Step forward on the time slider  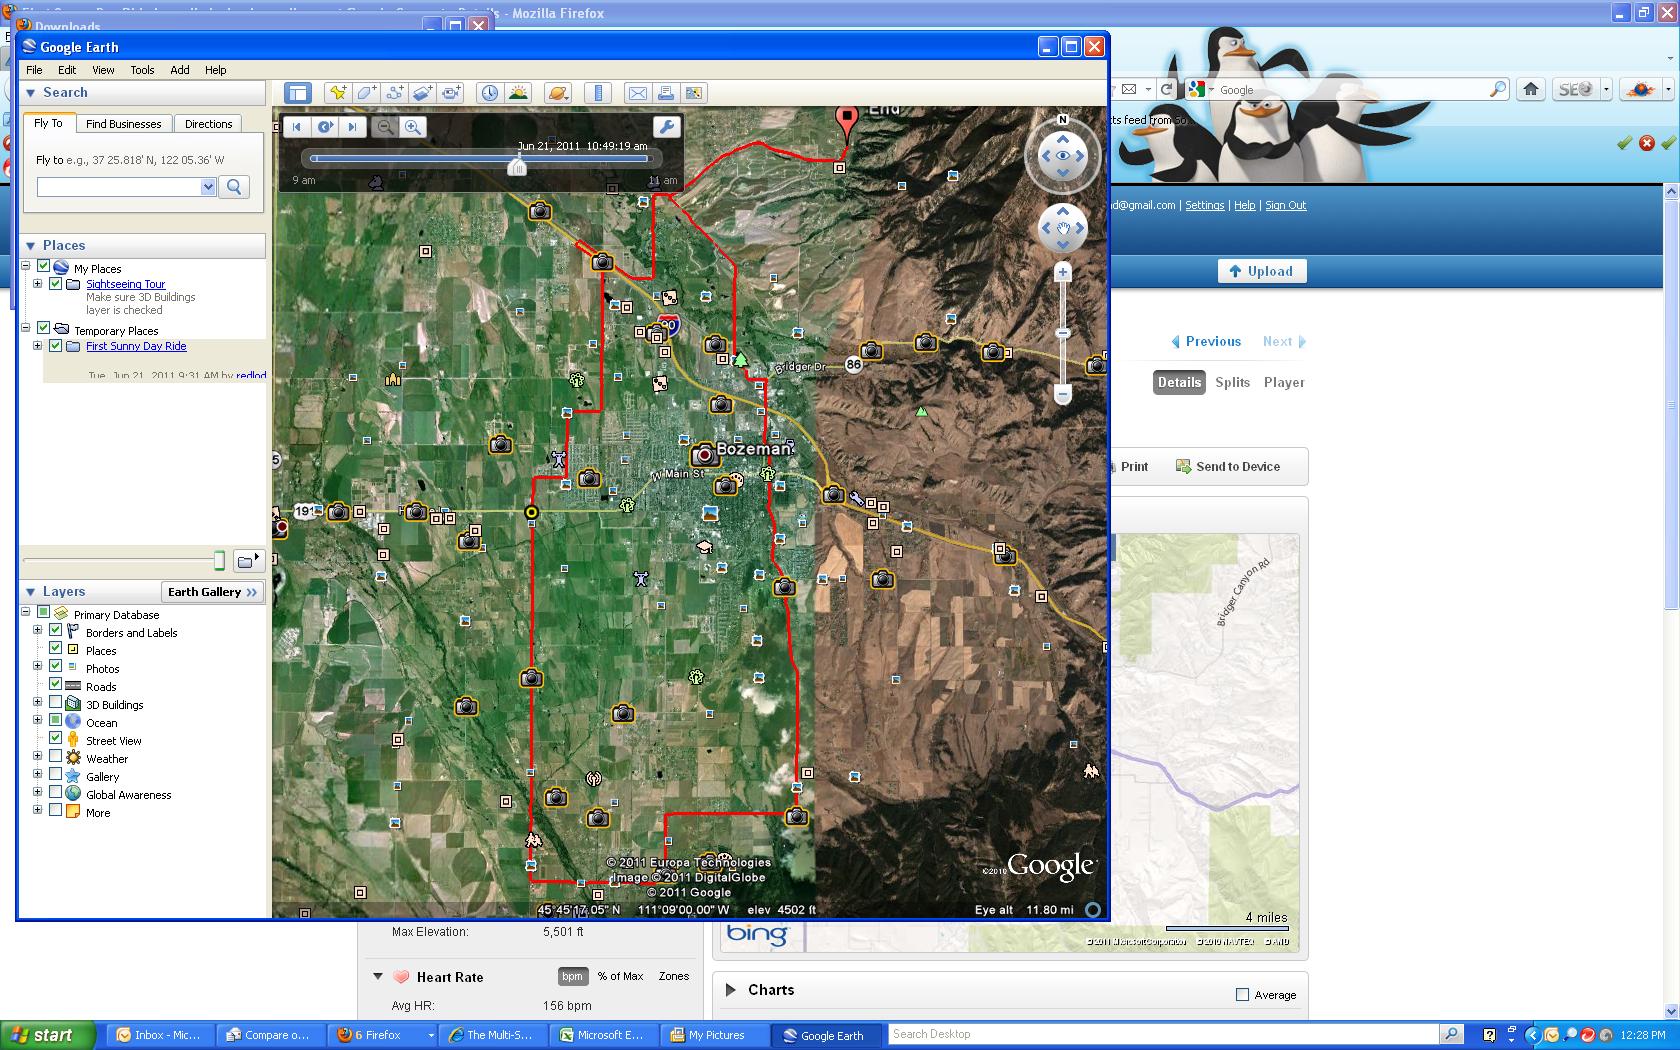[352, 127]
